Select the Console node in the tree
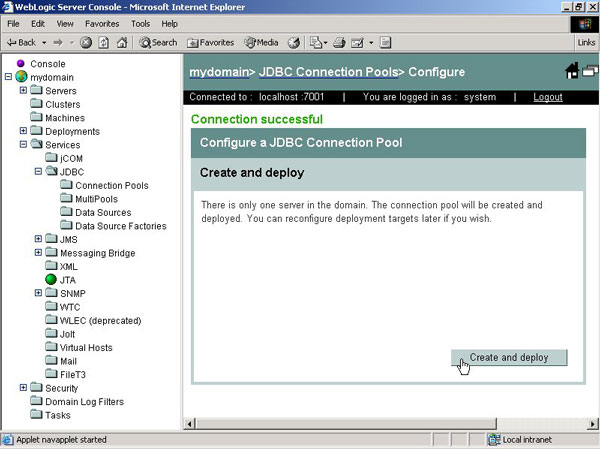This screenshot has height=449, width=600. 47,64
